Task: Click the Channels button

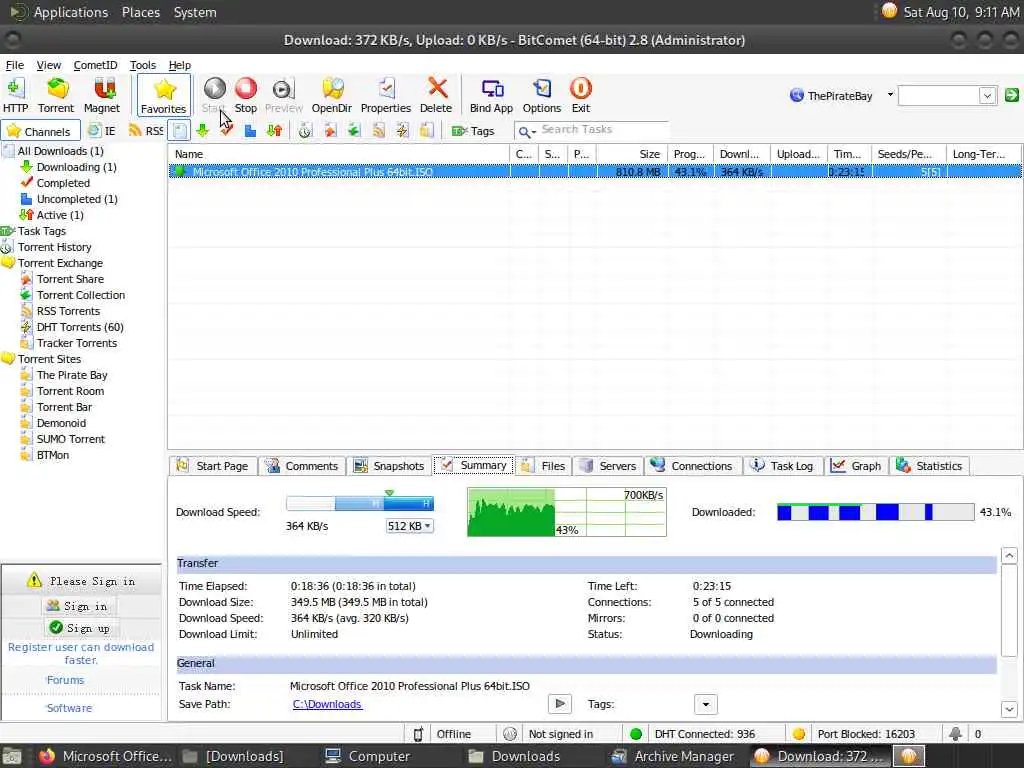Action: pos(40,131)
